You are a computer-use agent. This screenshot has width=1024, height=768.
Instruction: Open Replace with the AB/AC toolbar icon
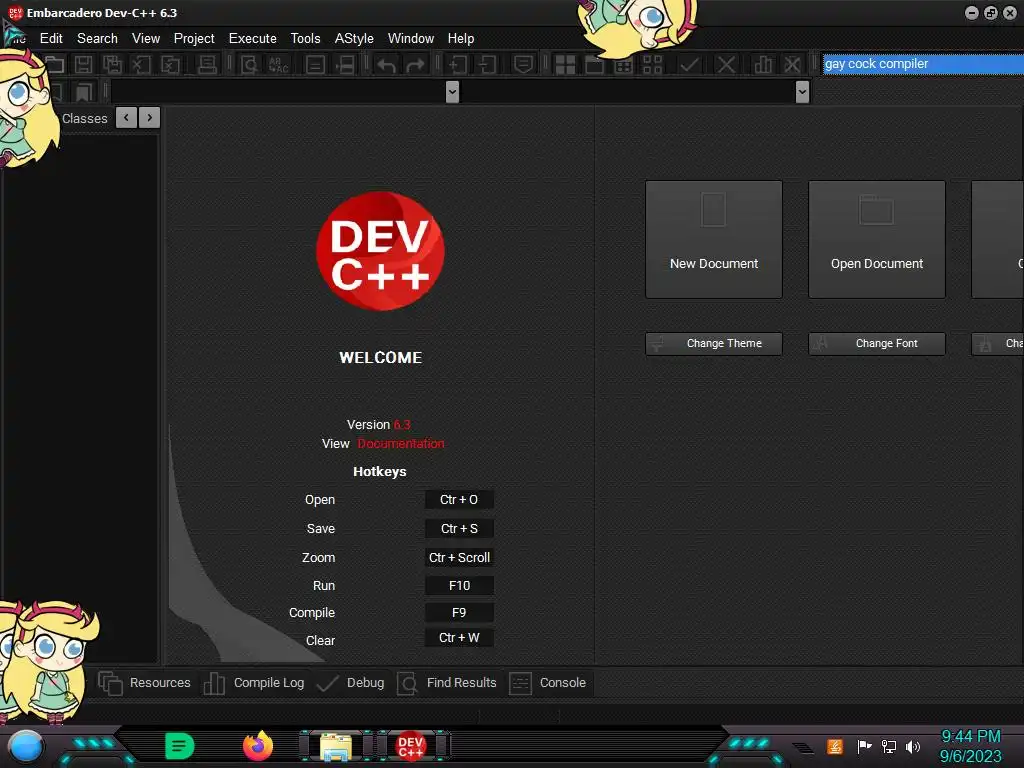278,64
